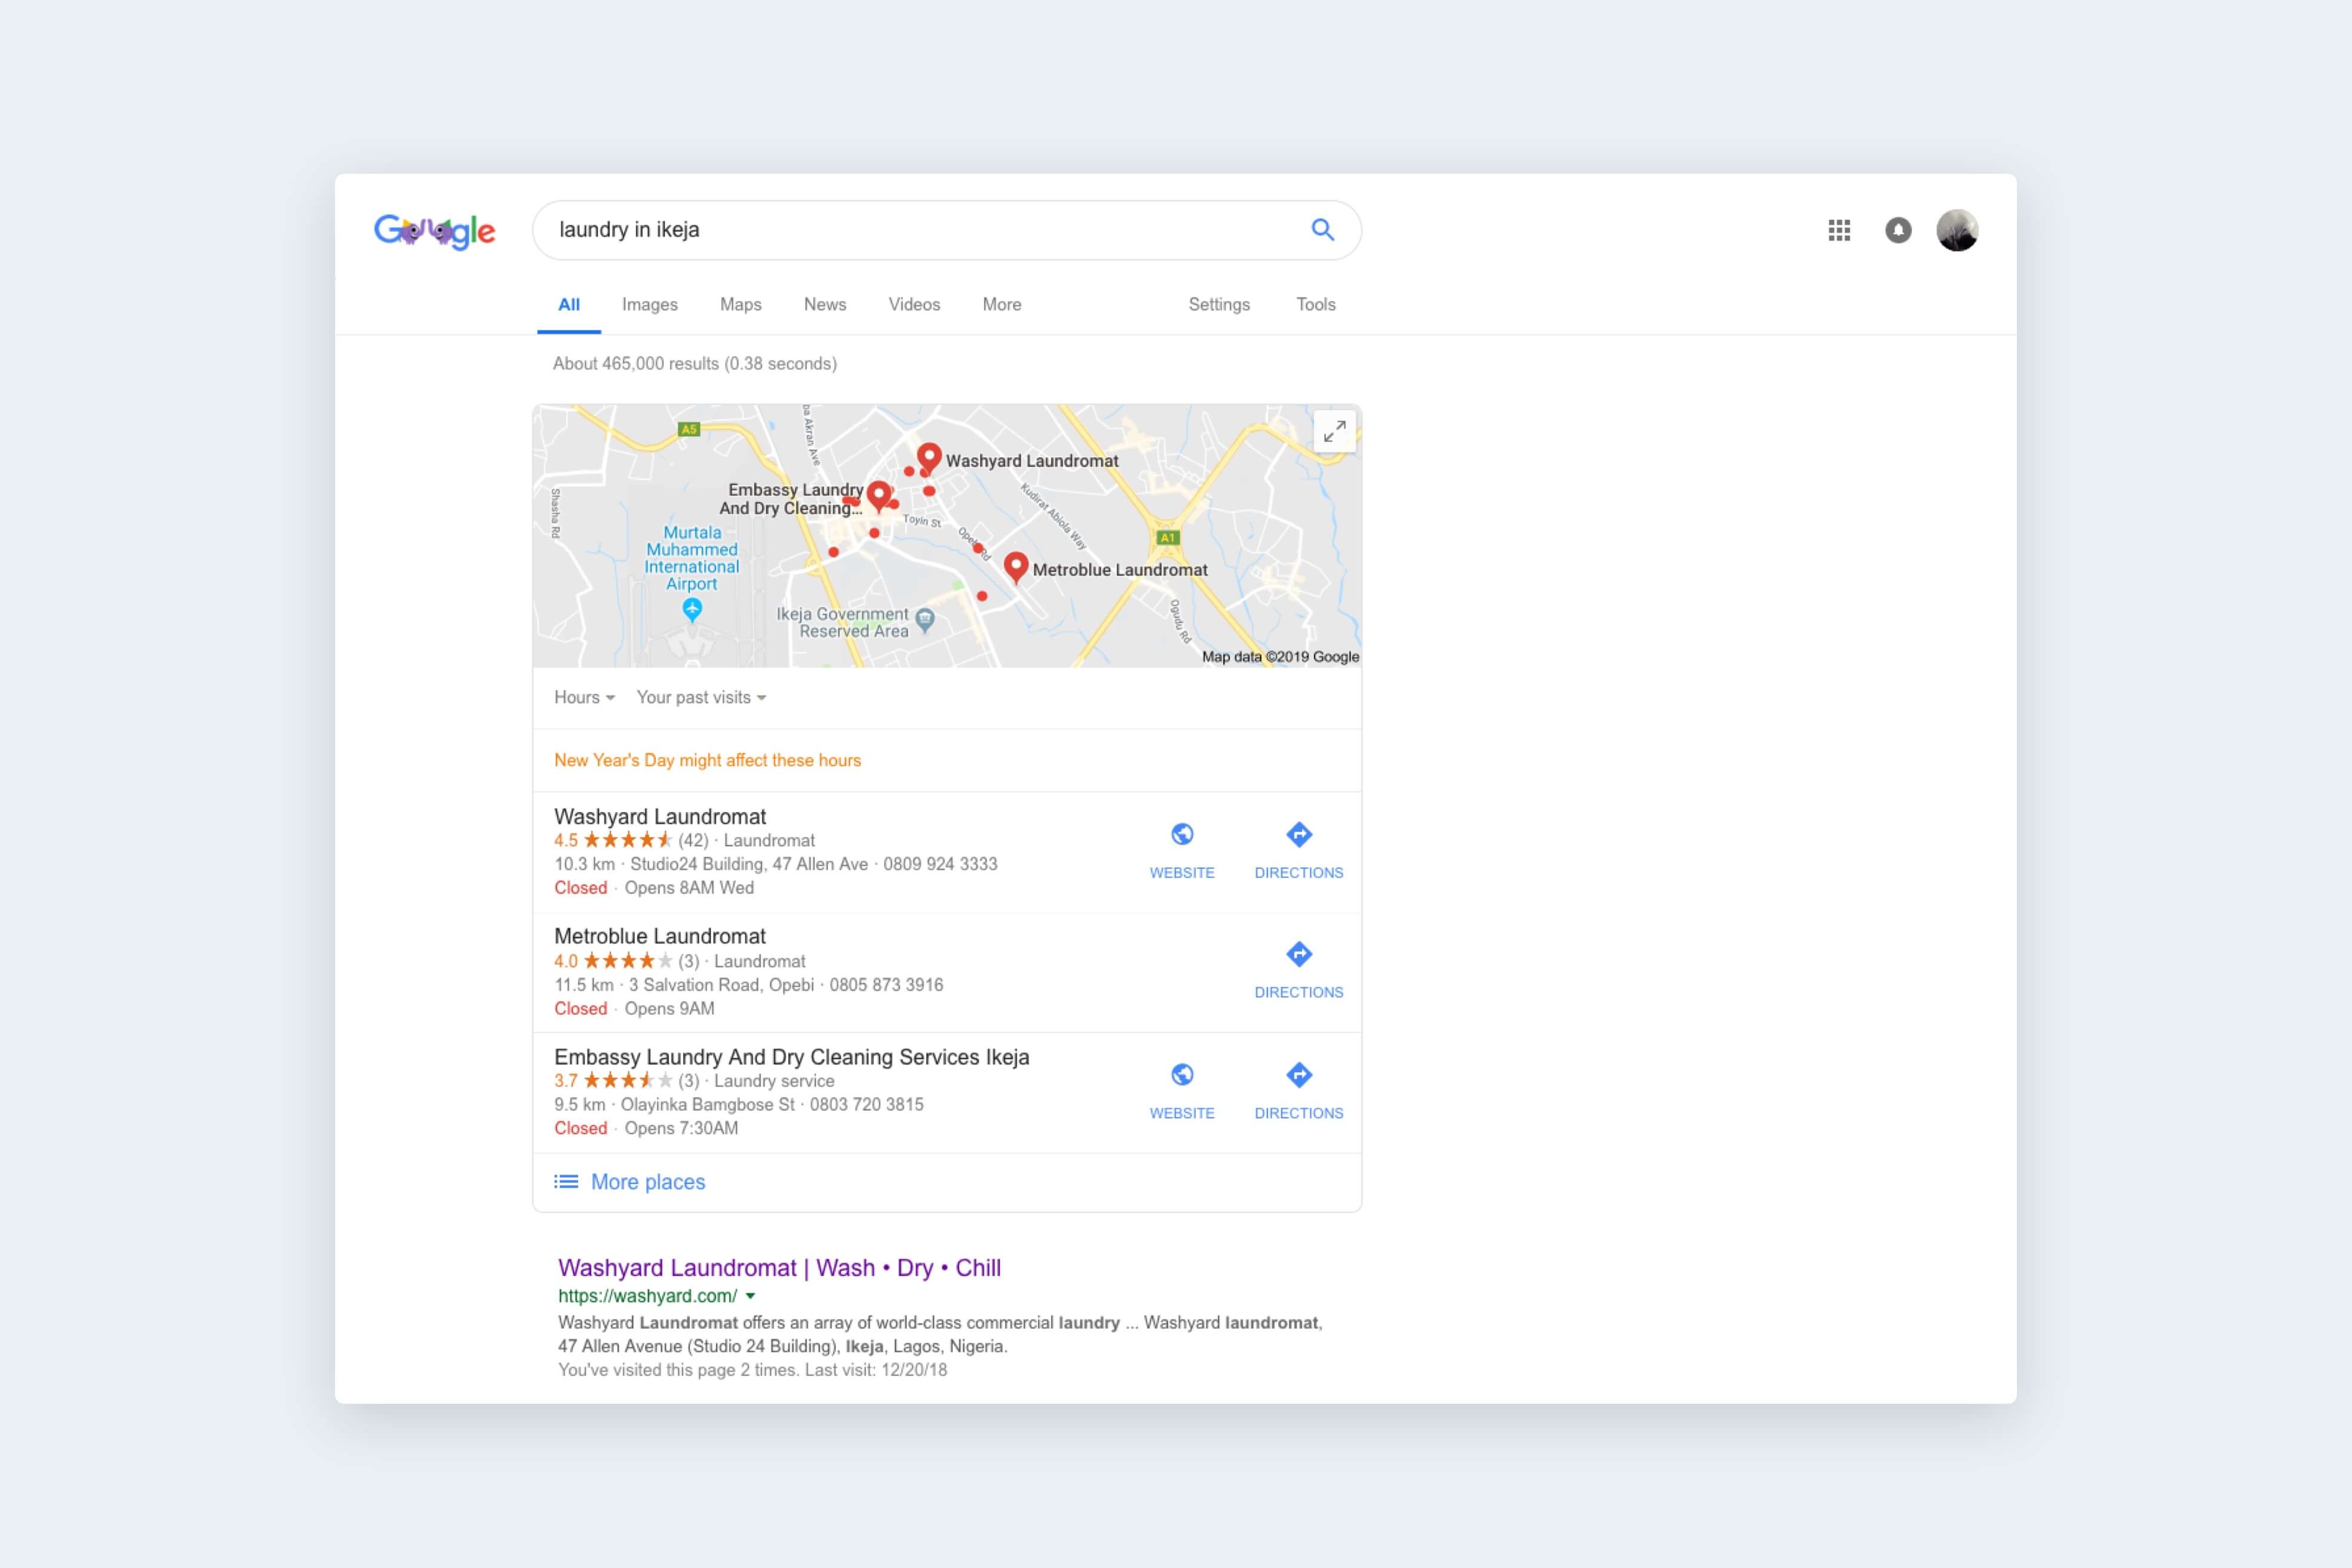Click the About 465,000 results text

point(695,364)
